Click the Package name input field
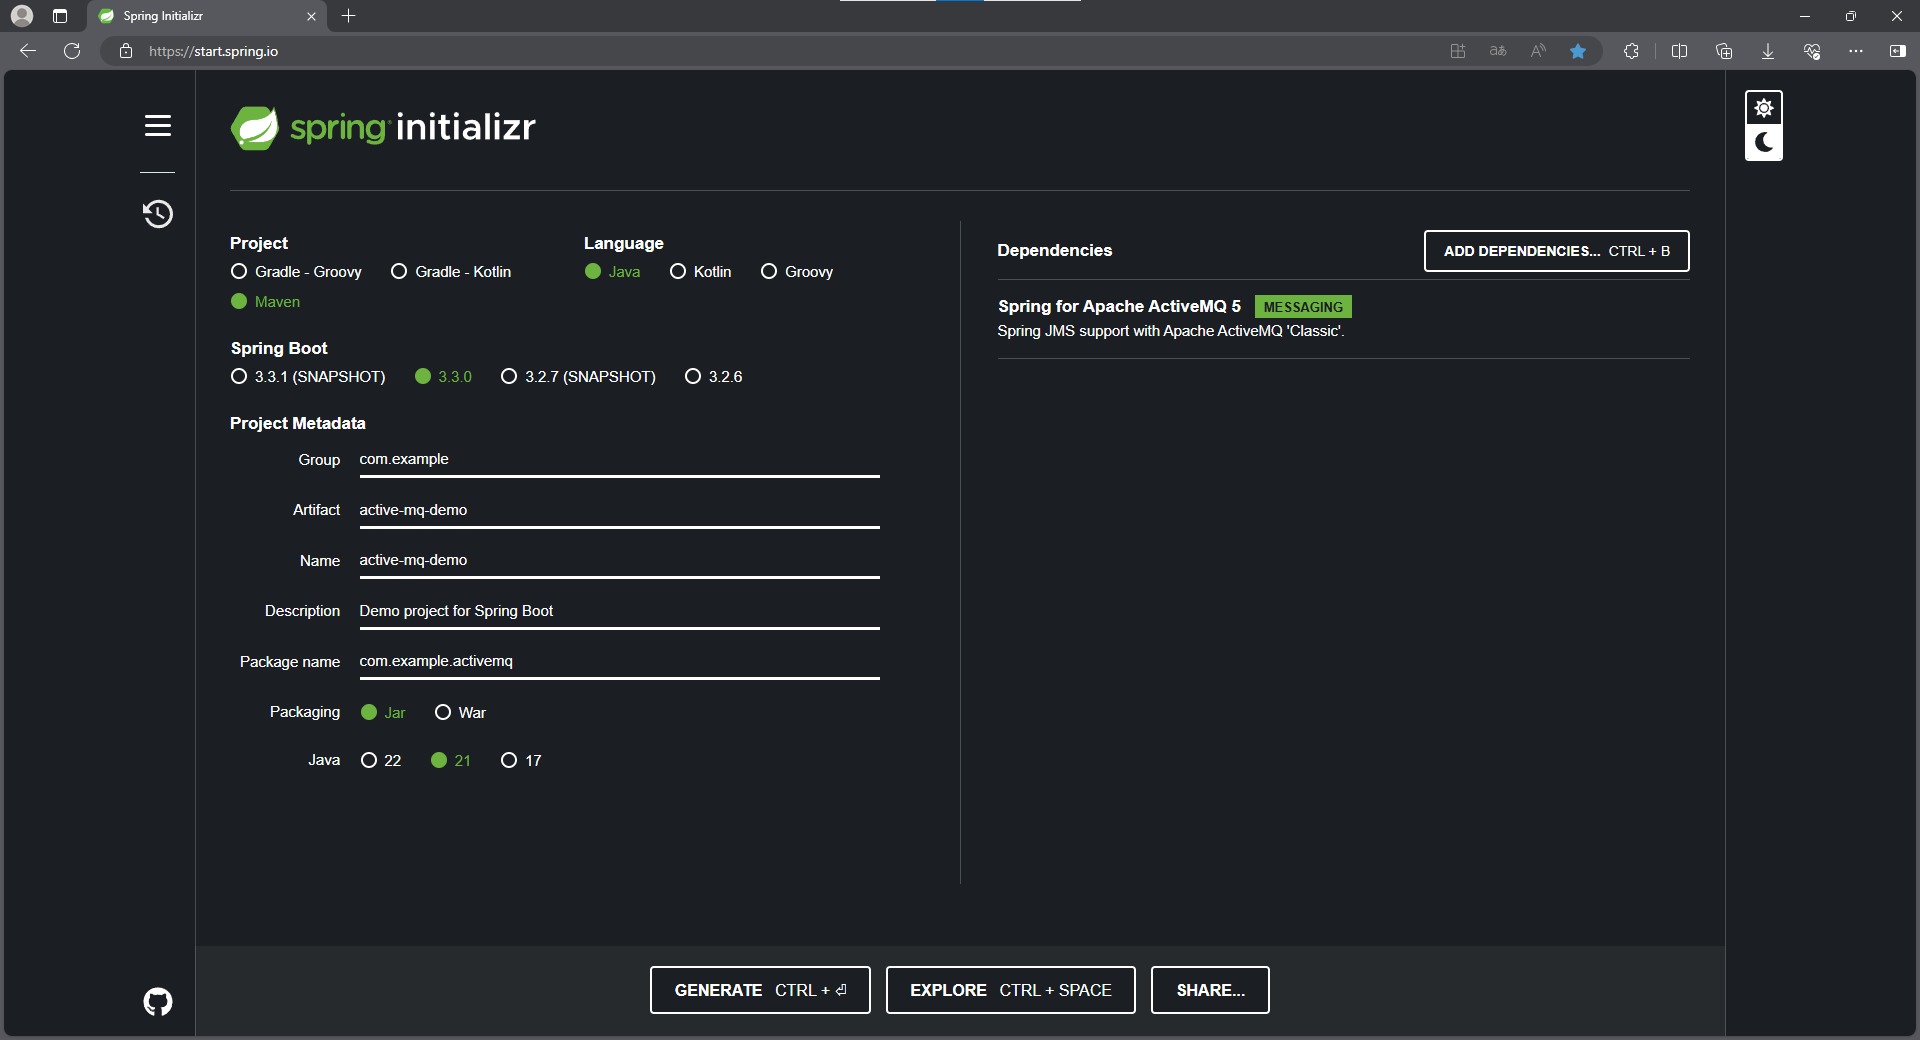The image size is (1920, 1040). point(619,662)
